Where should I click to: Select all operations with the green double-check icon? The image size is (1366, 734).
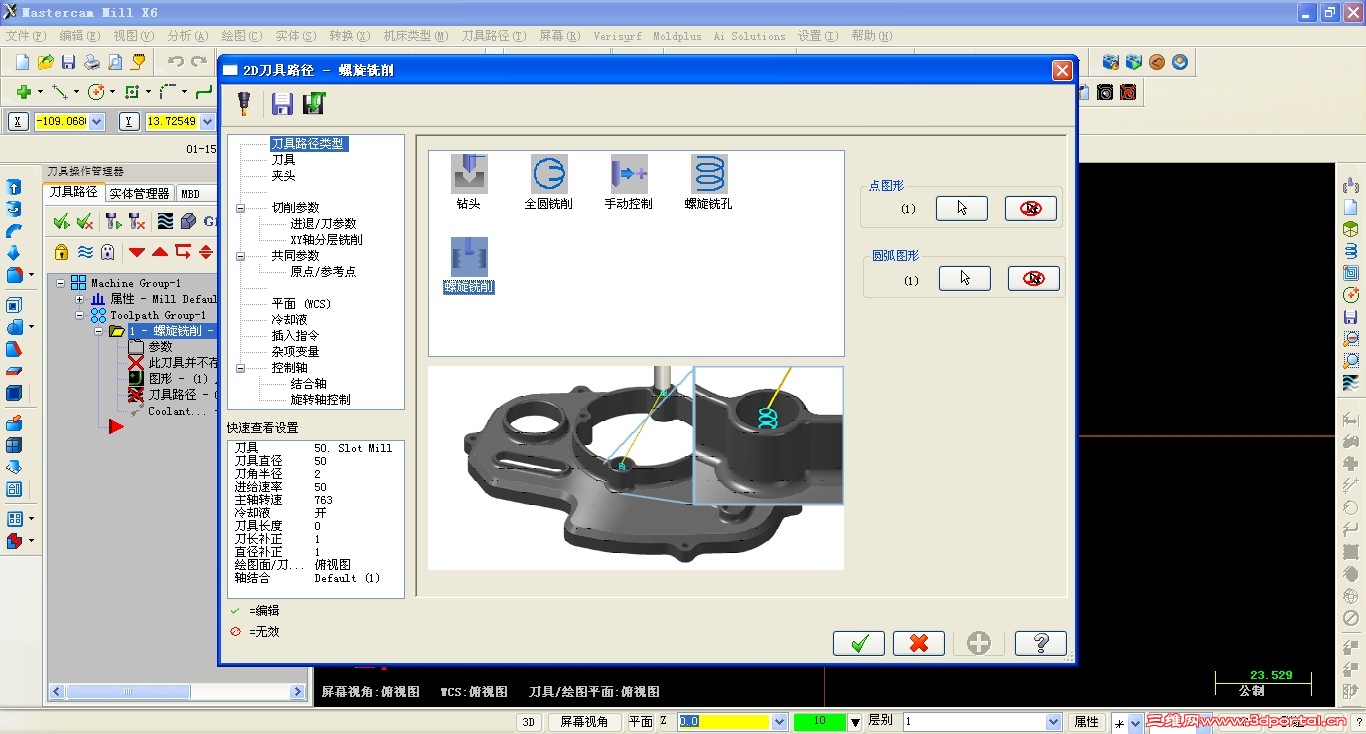(62, 221)
